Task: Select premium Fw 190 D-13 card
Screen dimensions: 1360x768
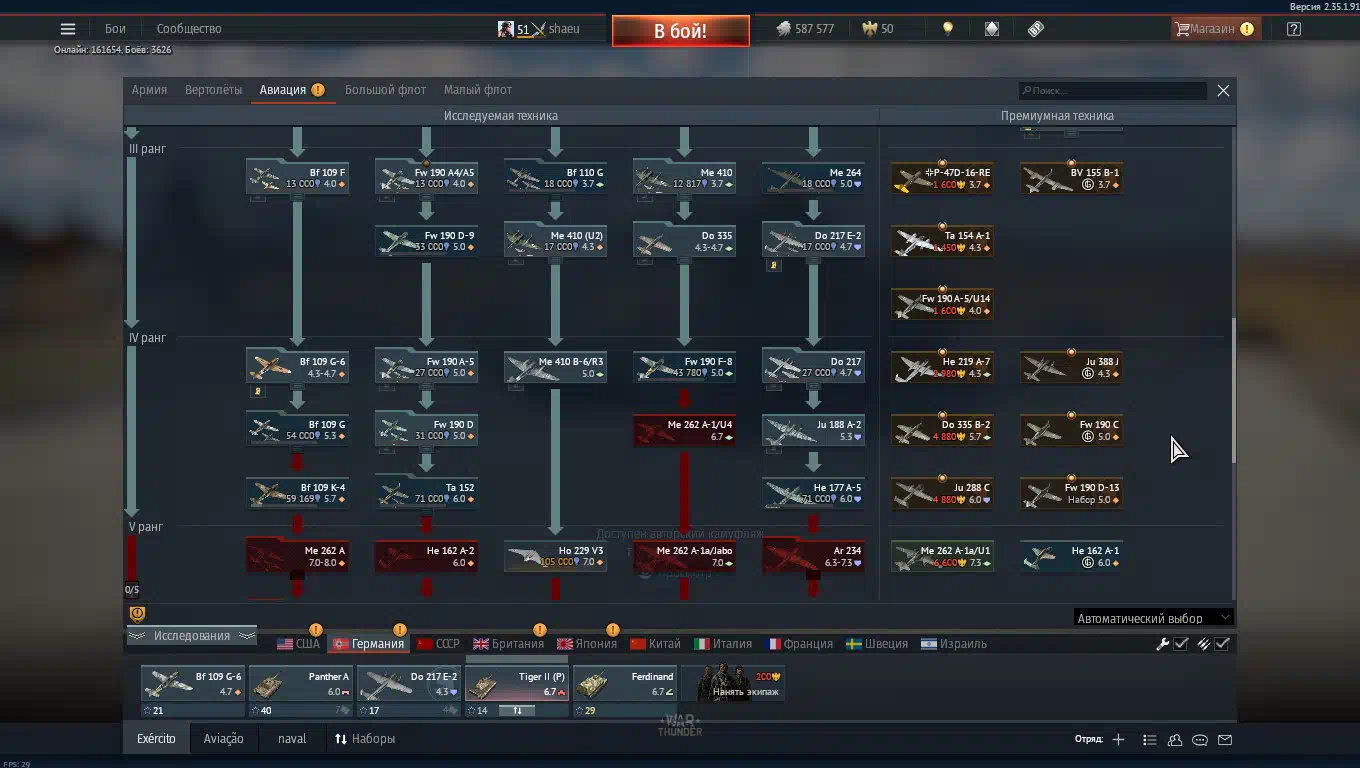Action: click(1072, 493)
